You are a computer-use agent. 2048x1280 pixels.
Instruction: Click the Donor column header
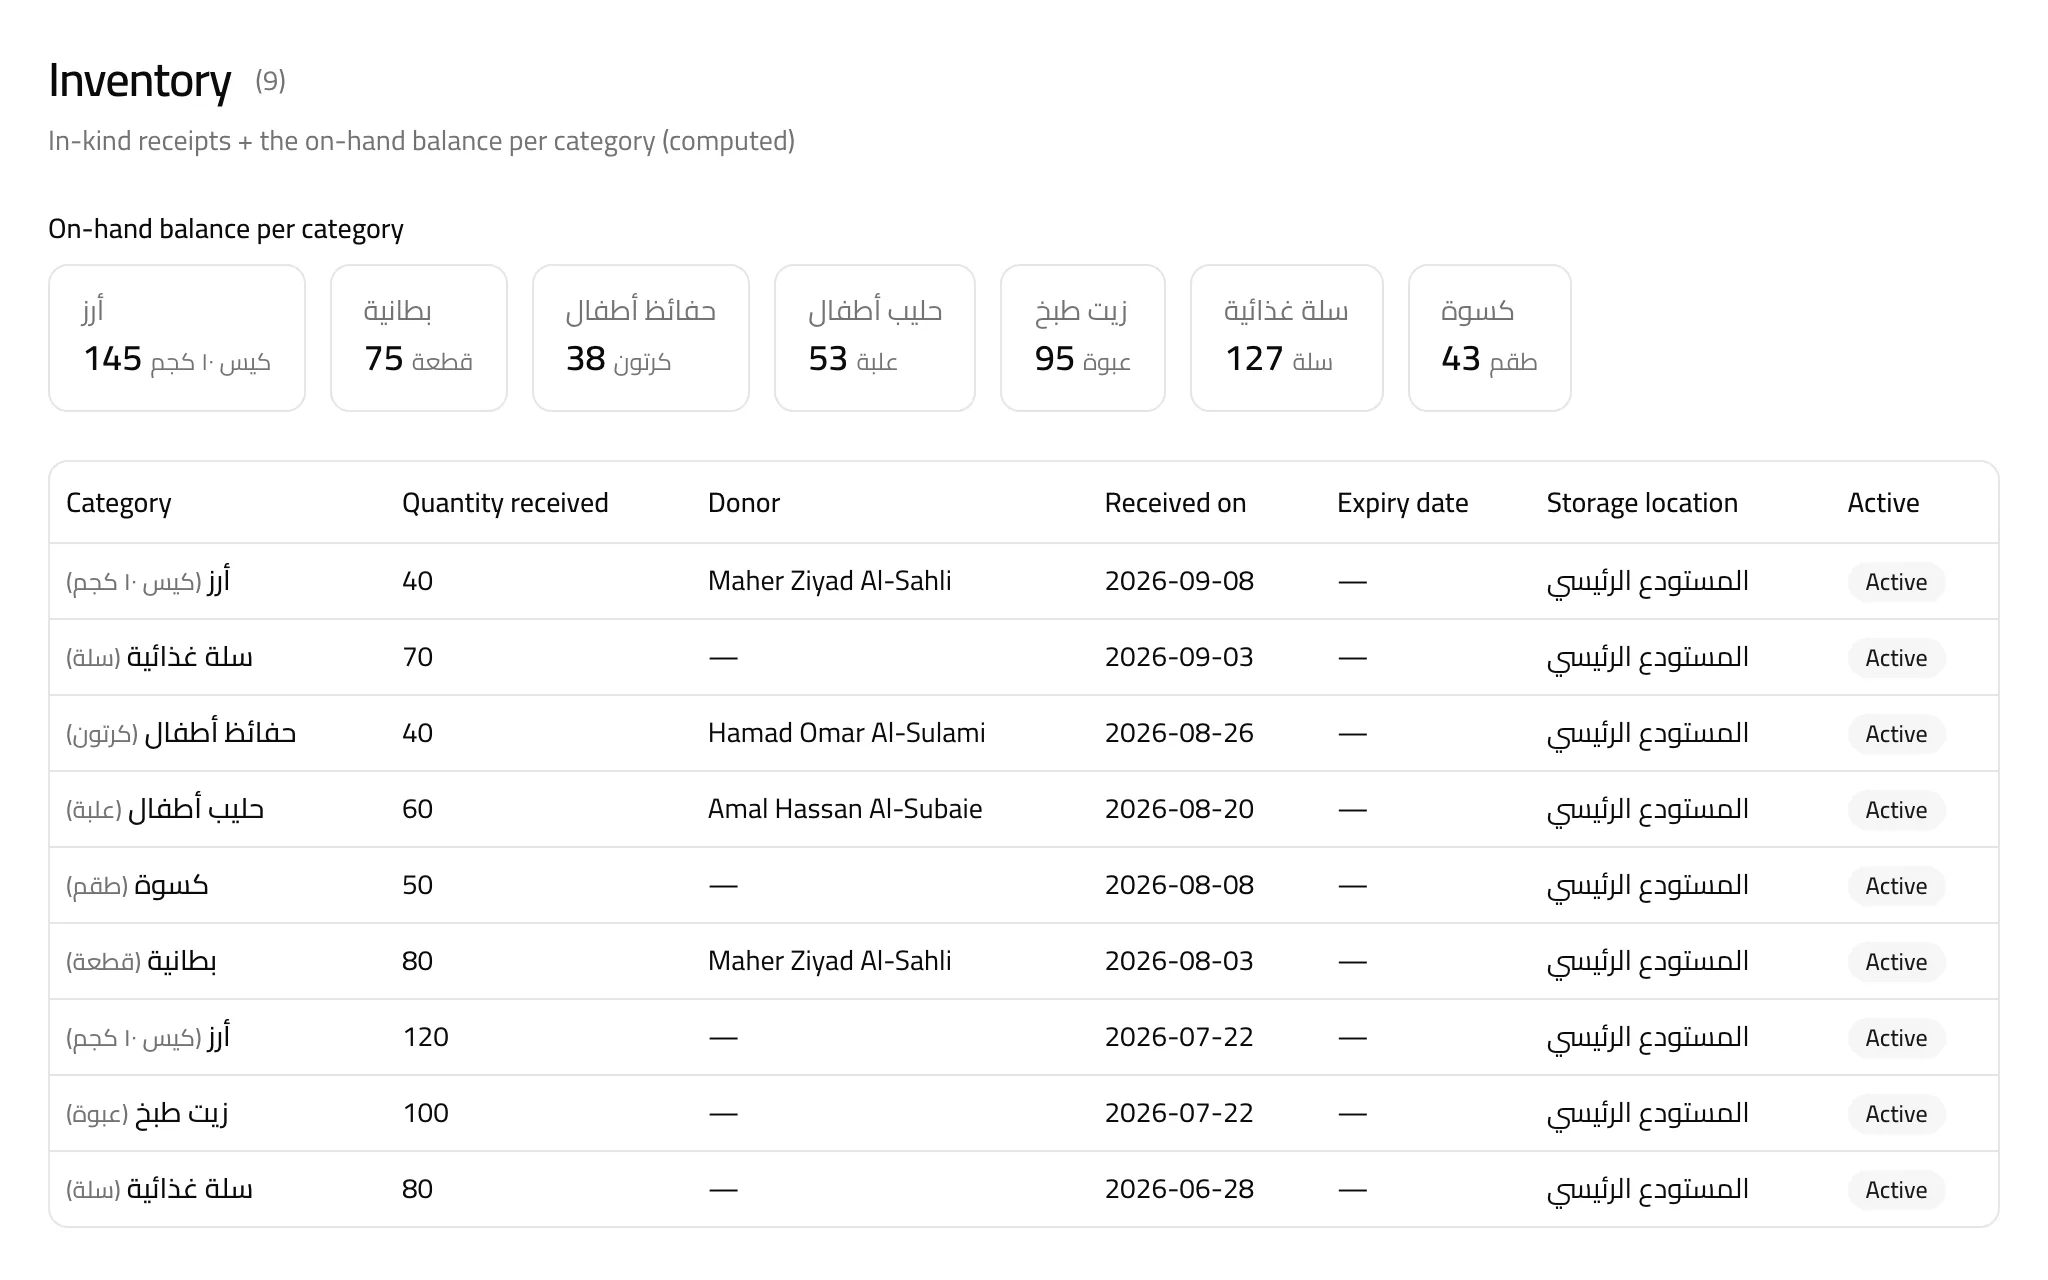743,503
